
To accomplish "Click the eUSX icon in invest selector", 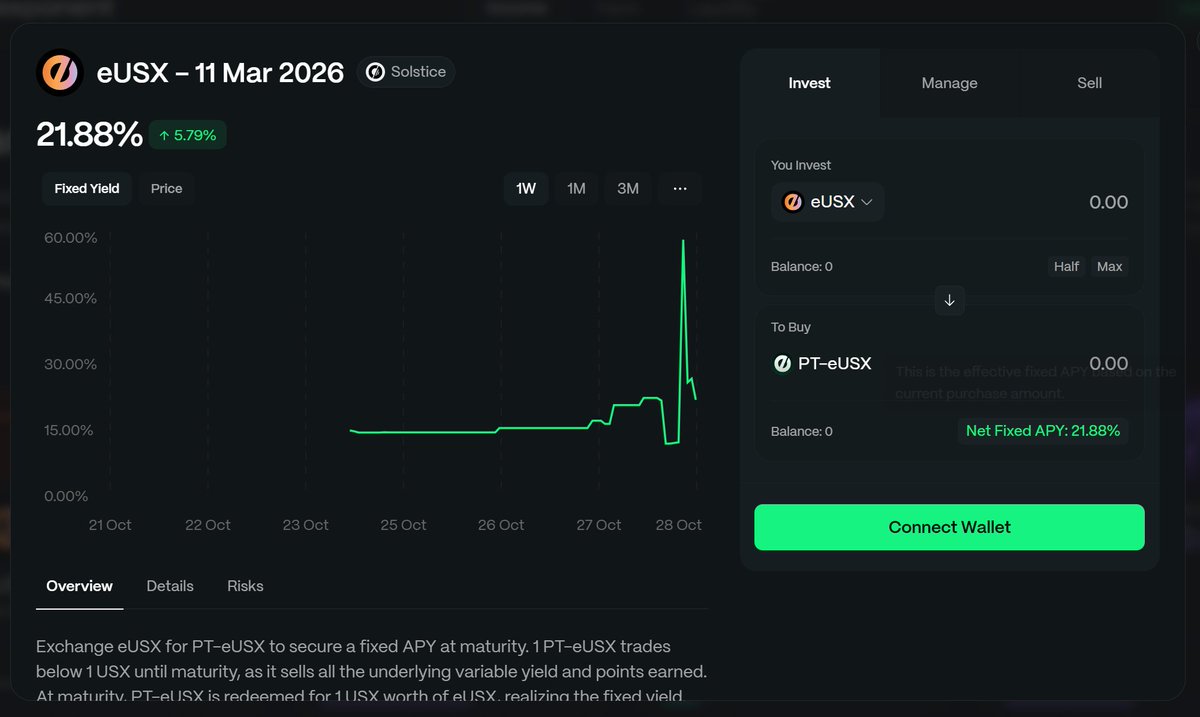I will (x=793, y=202).
